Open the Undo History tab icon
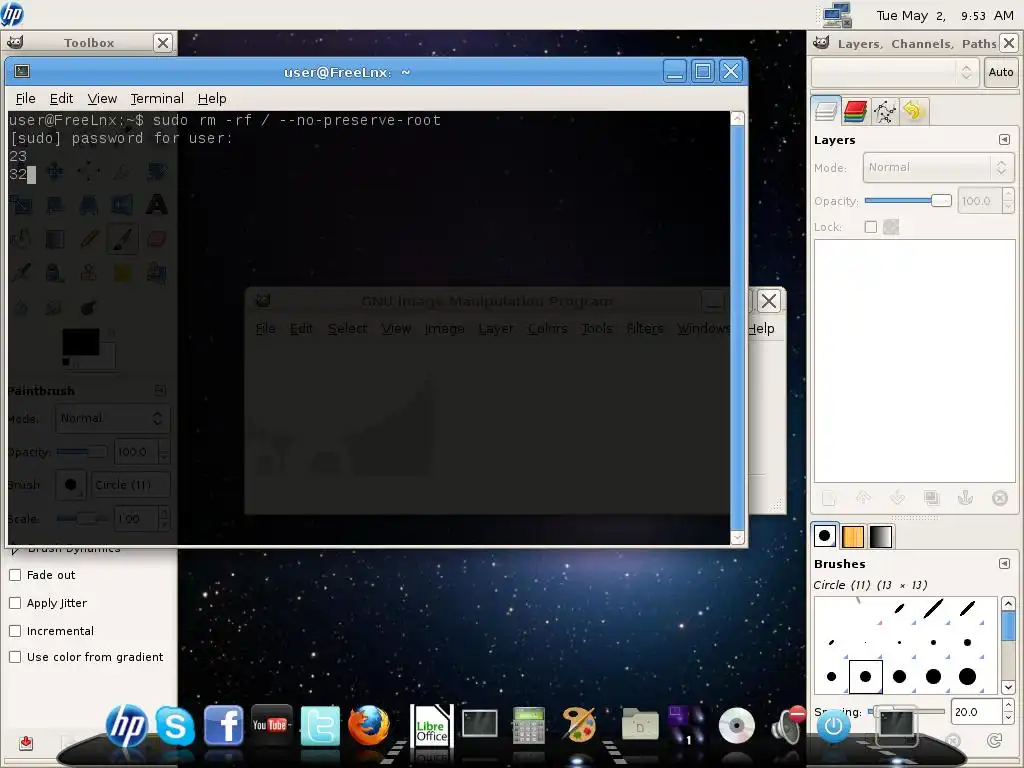Screen dimensions: 1024x768 pos(913,111)
